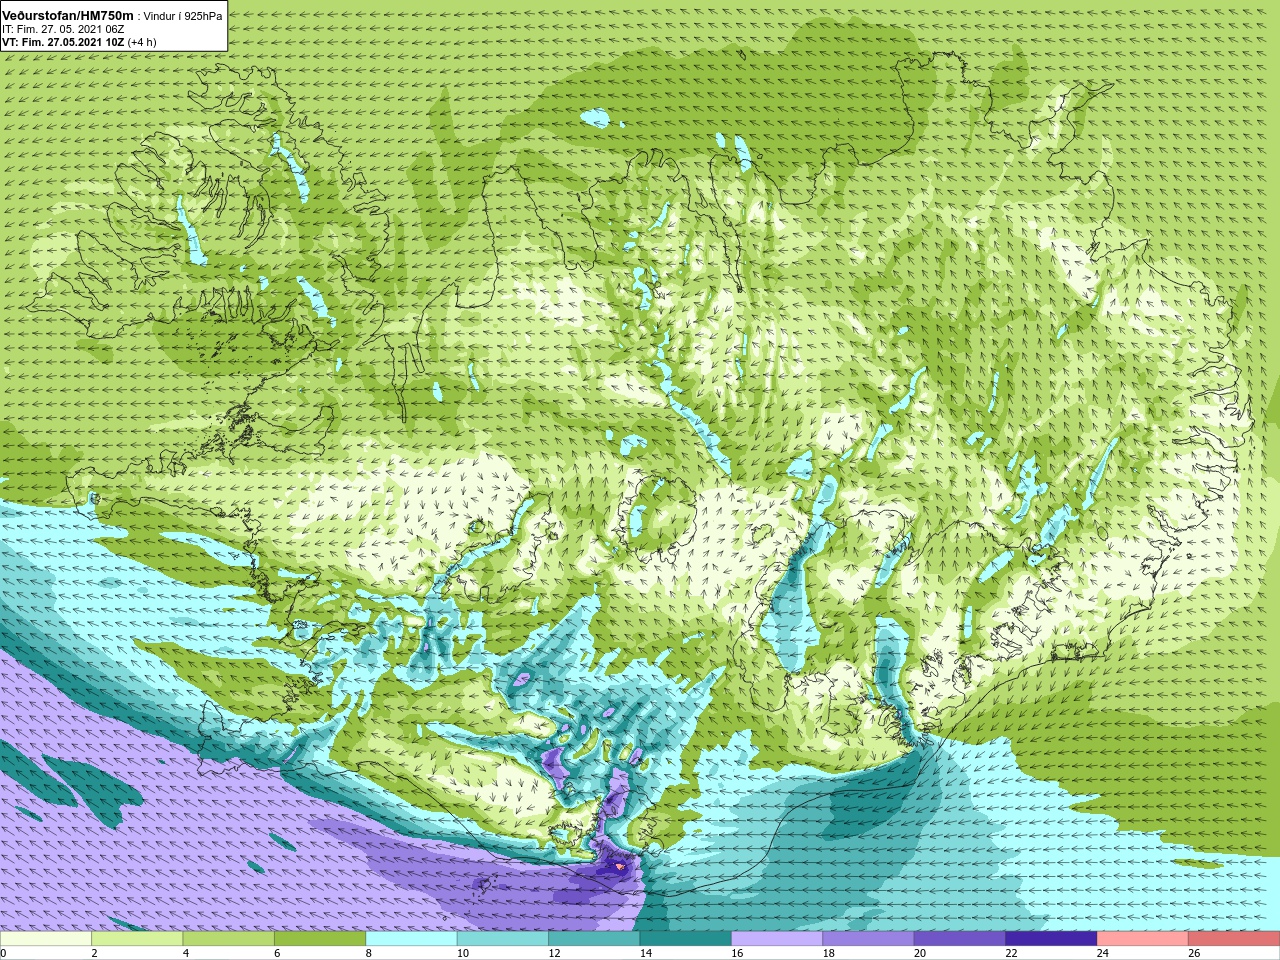This screenshot has width=1280, height=960.
Task: Click the legend value label 26
Action: coord(1194,953)
